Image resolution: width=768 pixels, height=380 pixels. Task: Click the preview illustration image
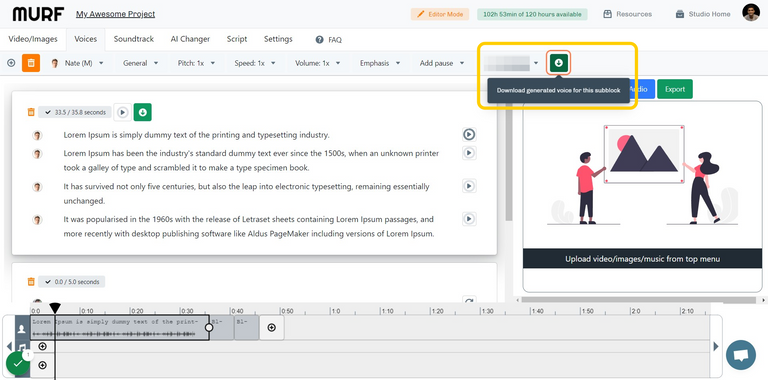(x=642, y=174)
